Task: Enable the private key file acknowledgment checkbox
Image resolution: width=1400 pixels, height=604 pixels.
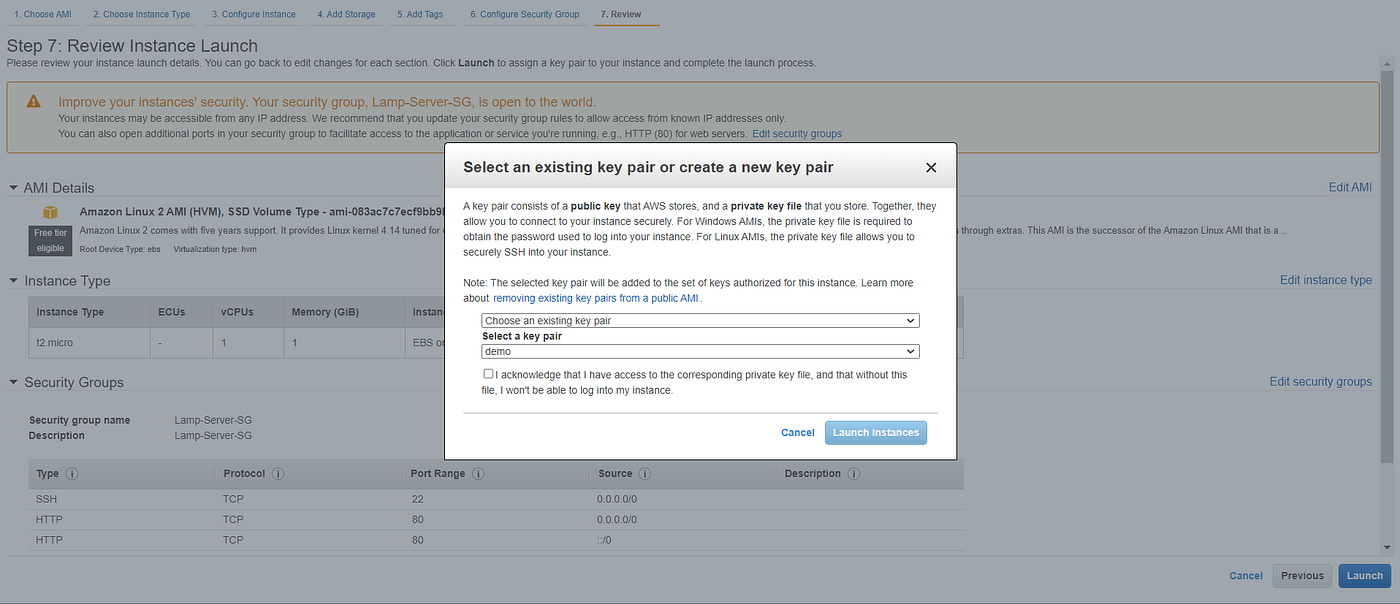Action: tap(488, 373)
